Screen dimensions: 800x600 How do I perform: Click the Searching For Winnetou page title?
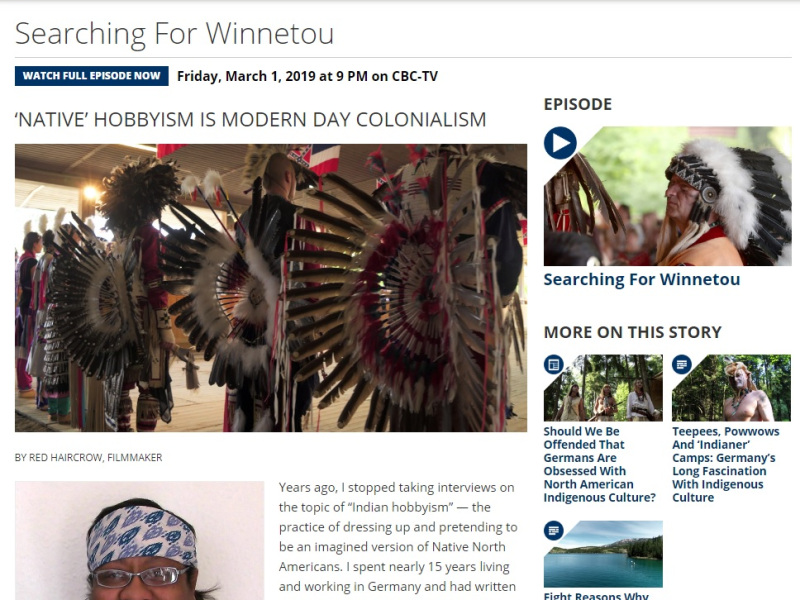174,34
